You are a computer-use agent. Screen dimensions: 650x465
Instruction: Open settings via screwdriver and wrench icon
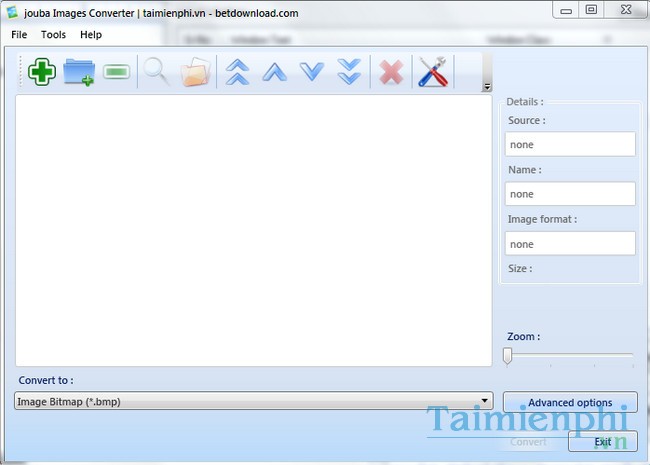[433, 72]
